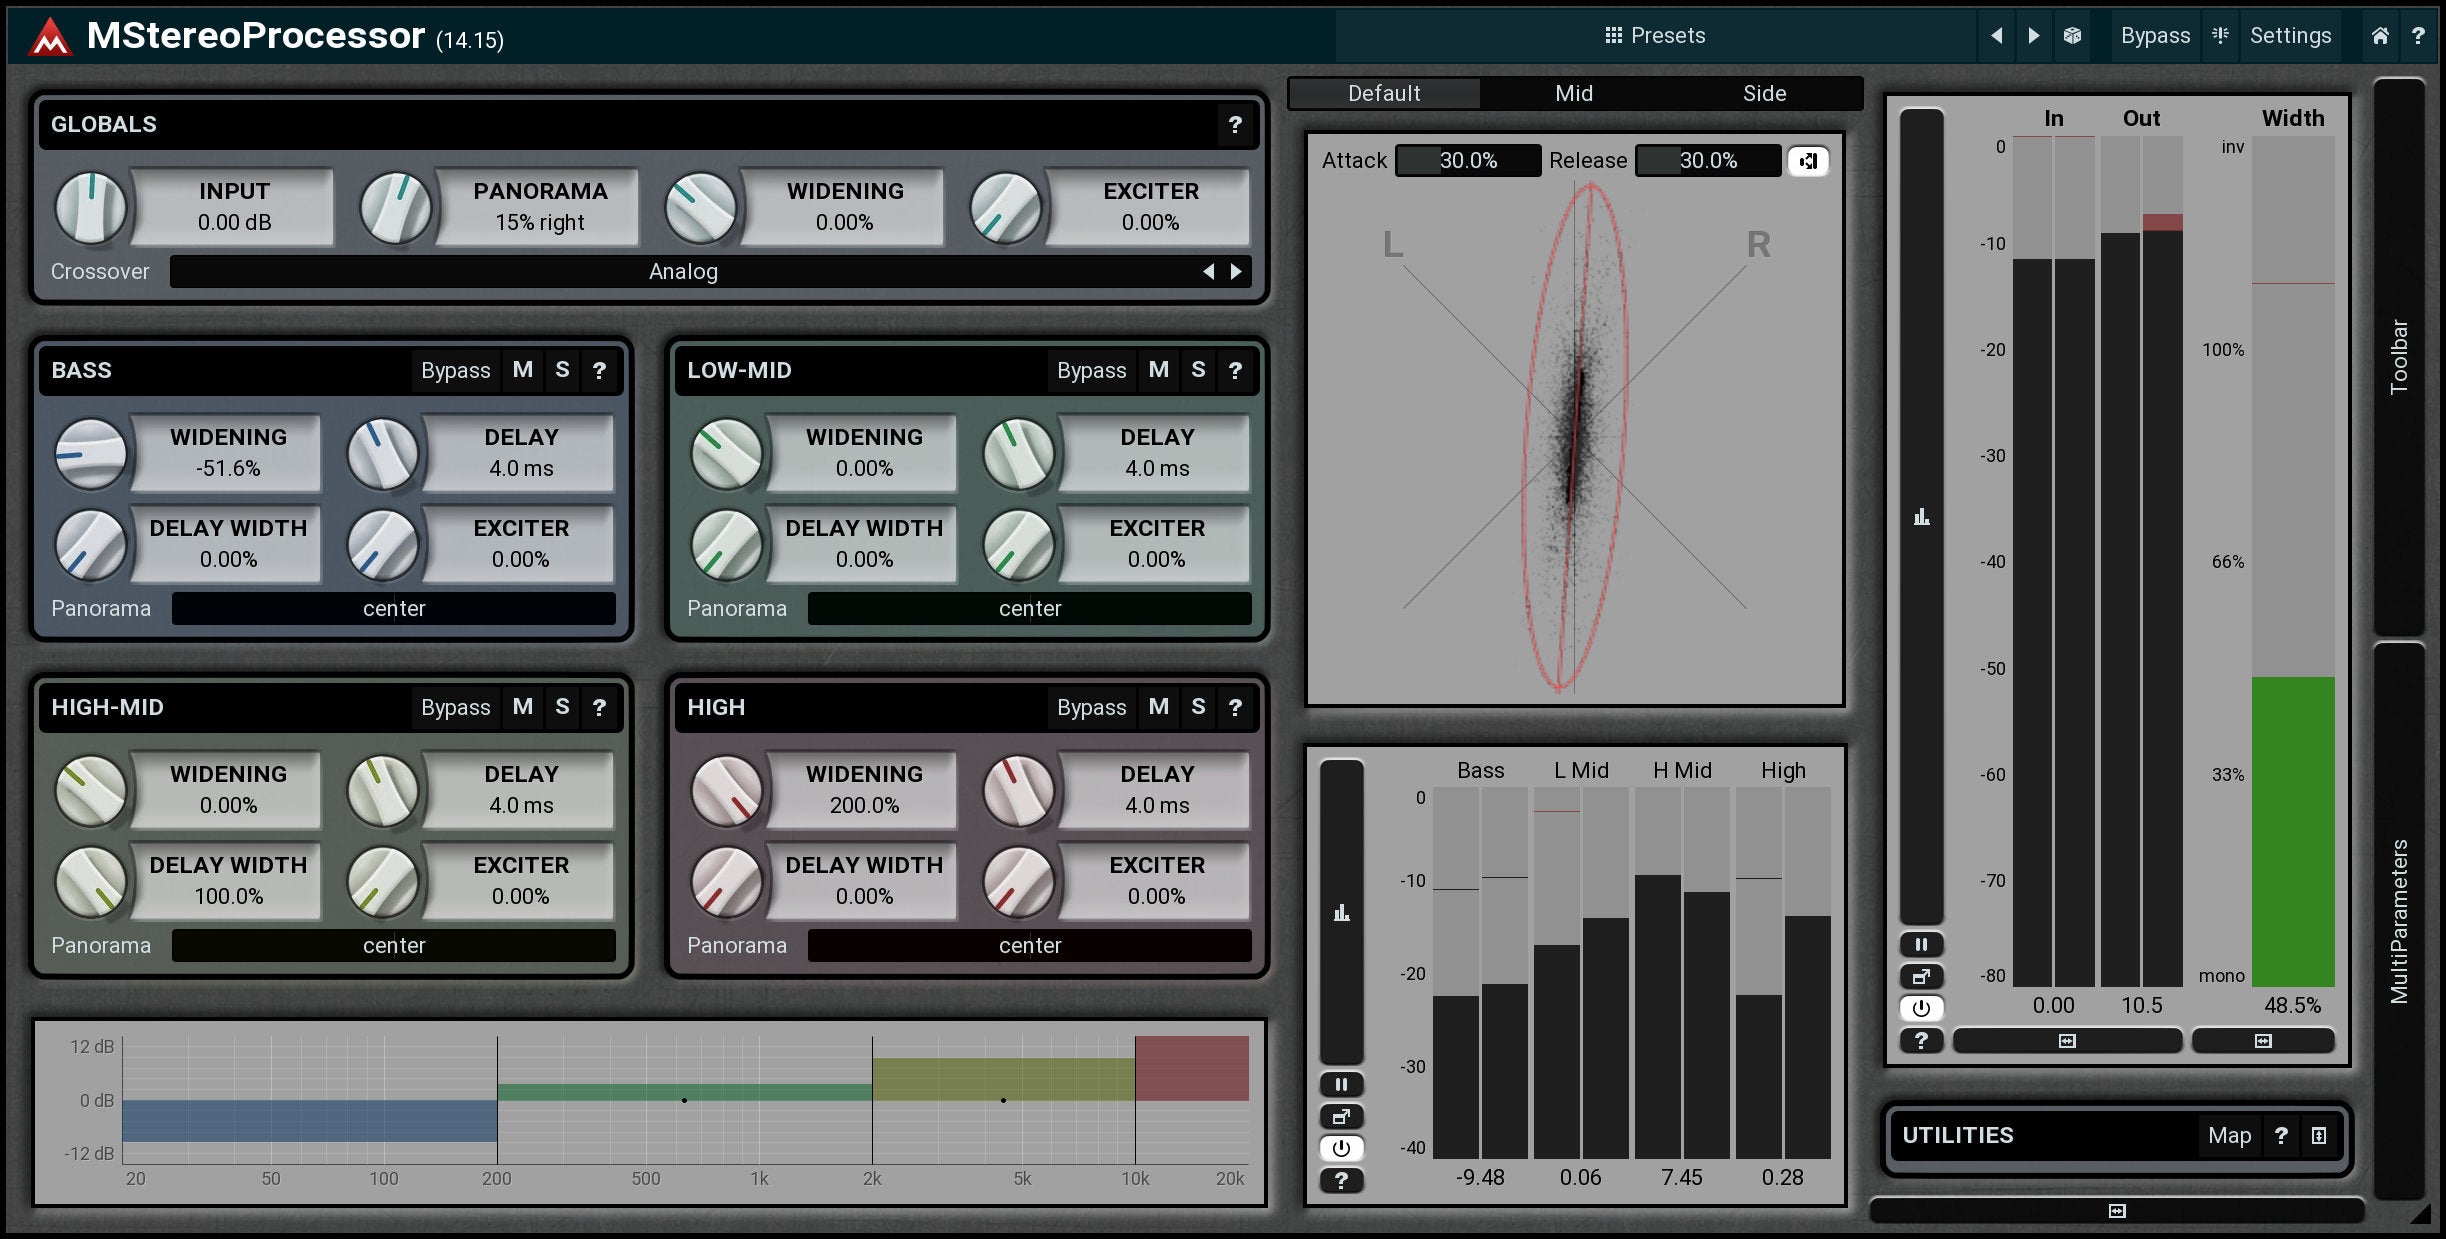The height and width of the screenshot is (1239, 2446).
Task: Switch to the Mid tab
Action: pos(1573,94)
